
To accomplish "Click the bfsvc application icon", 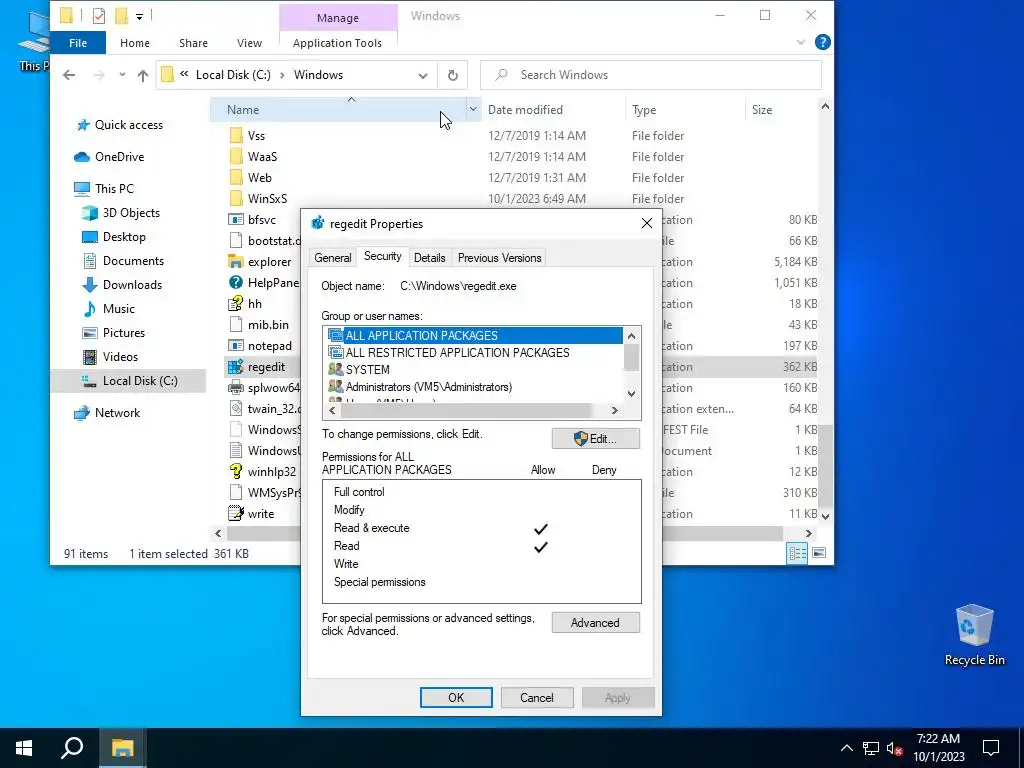I will [x=236, y=220].
